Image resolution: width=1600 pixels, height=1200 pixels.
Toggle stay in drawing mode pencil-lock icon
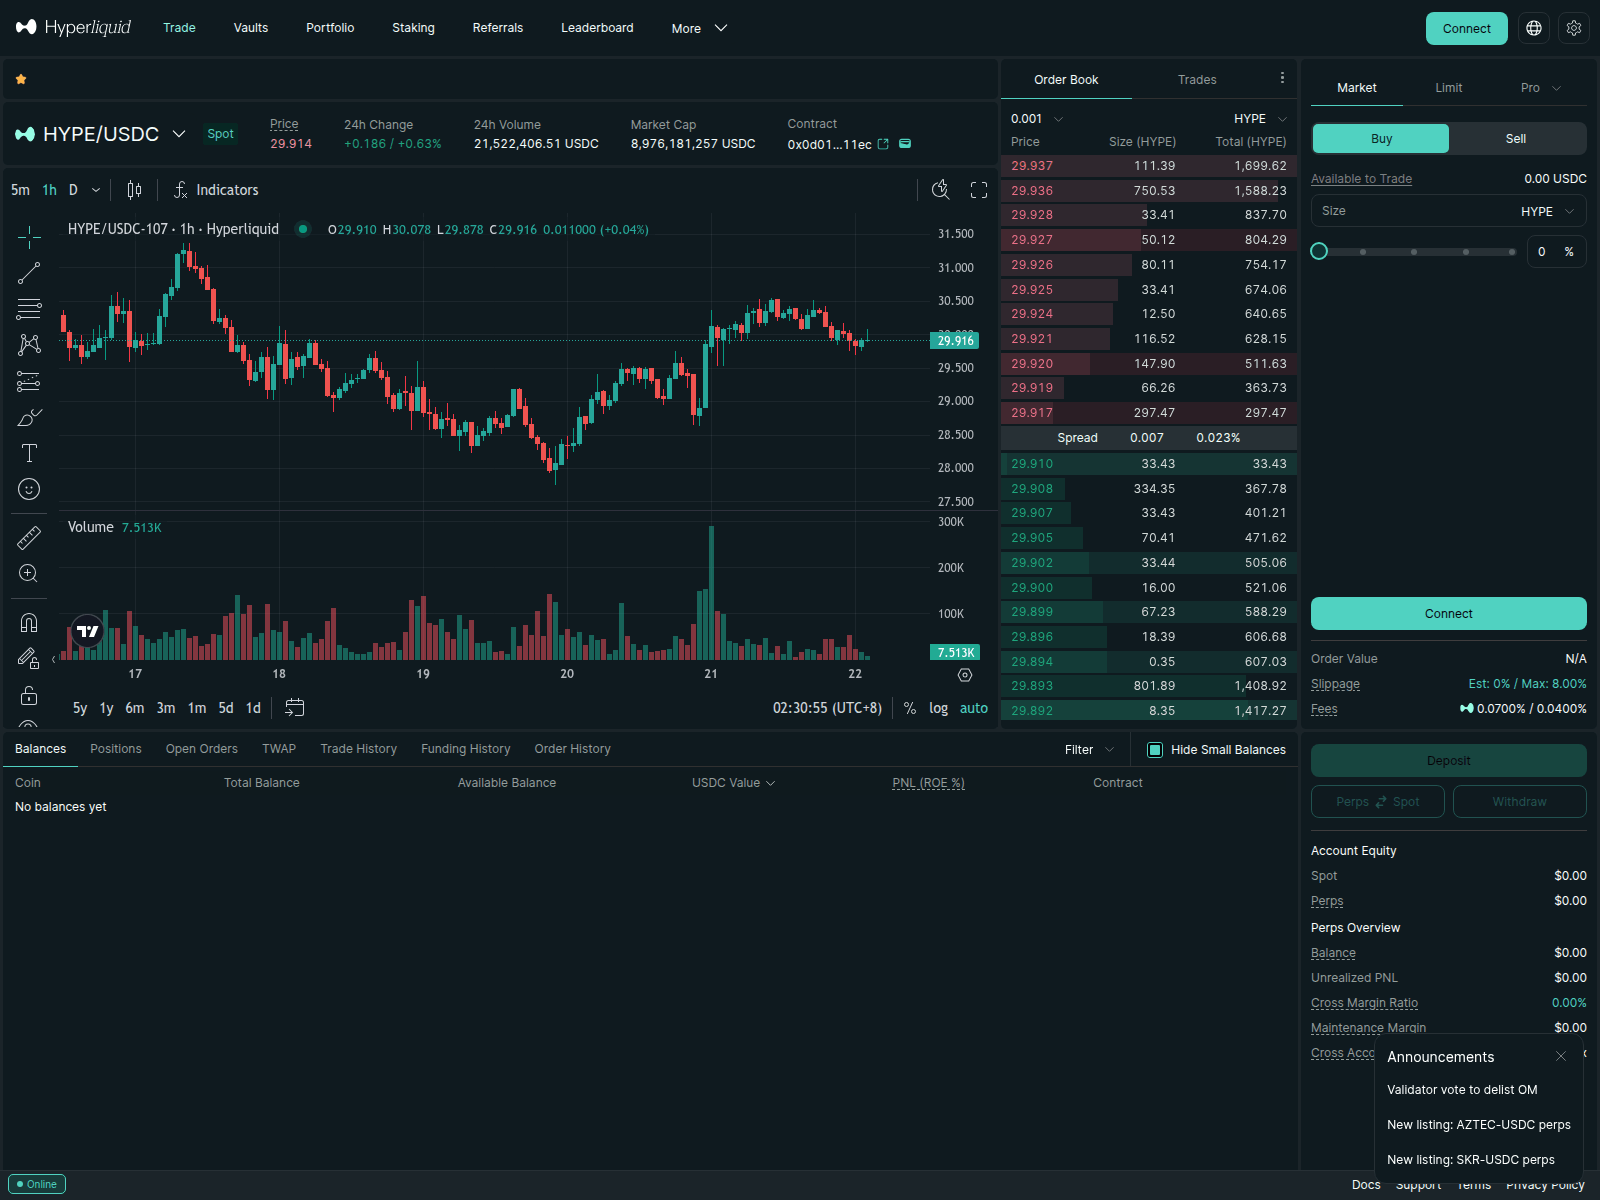pos(29,658)
